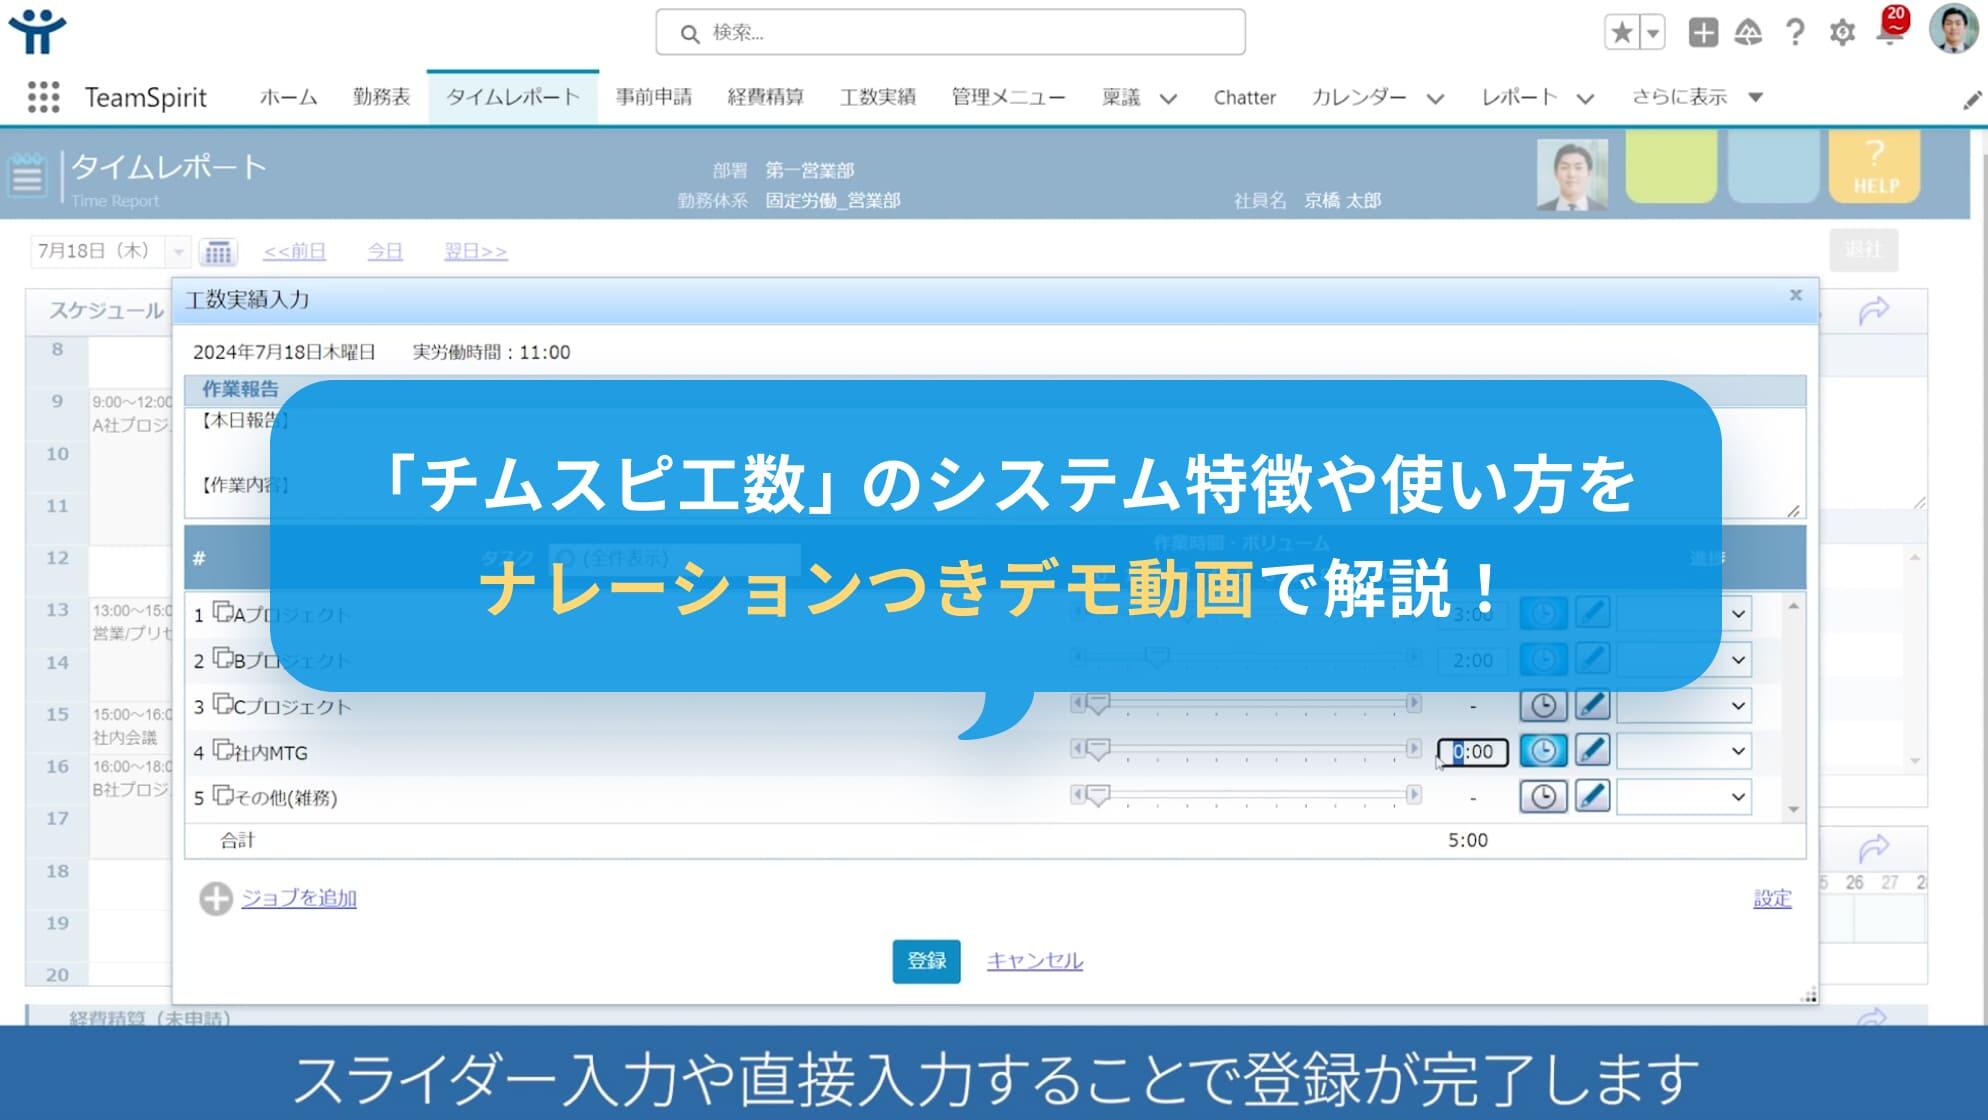The width and height of the screenshot is (1988, 1120).
Task: Open the 事前申請 tab
Action: 653,97
